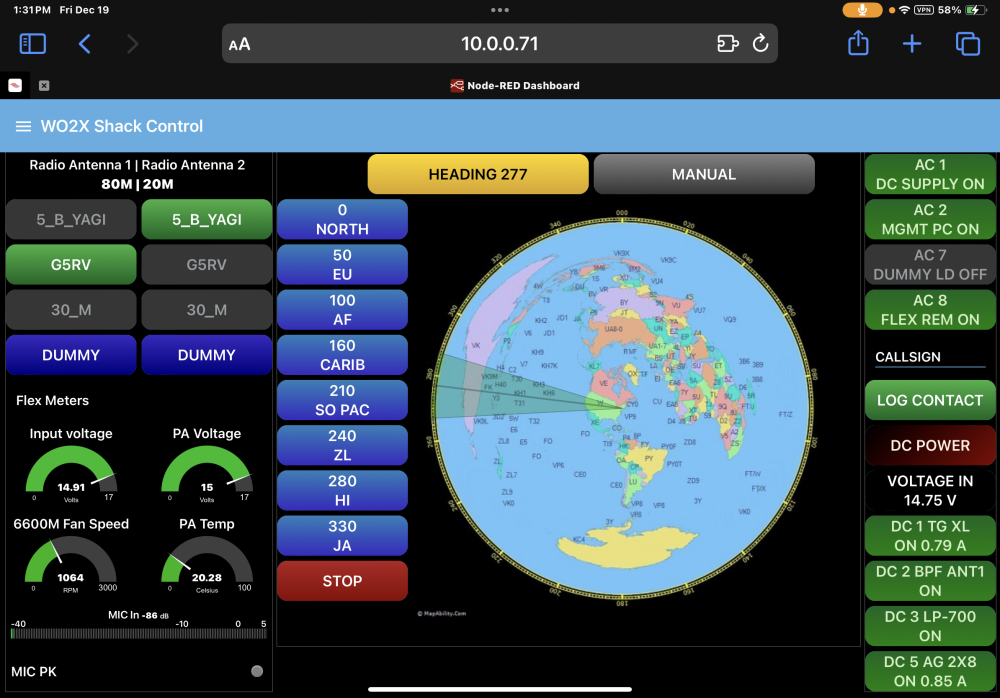Open the Share sheet
The width and height of the screenshot is (1000, 698).
click(x=858, y=43)
